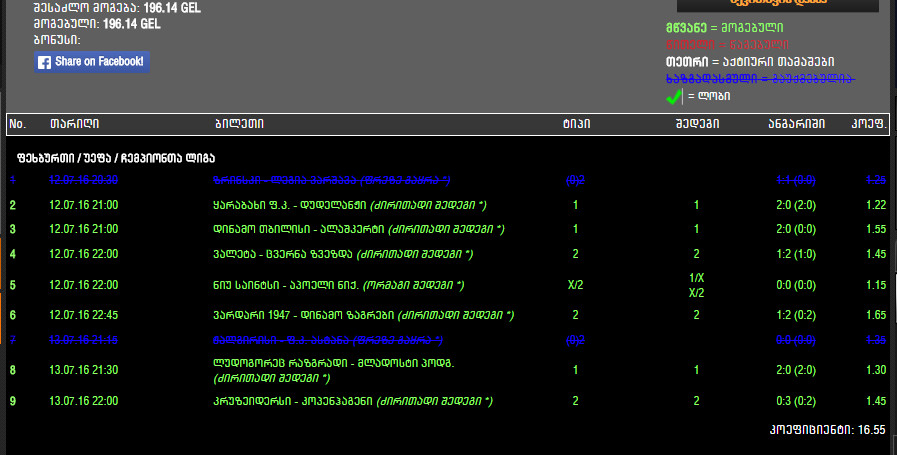Click the ანგარიში column header
Screen dimensions: 897x455
click(x=796, y=124)
